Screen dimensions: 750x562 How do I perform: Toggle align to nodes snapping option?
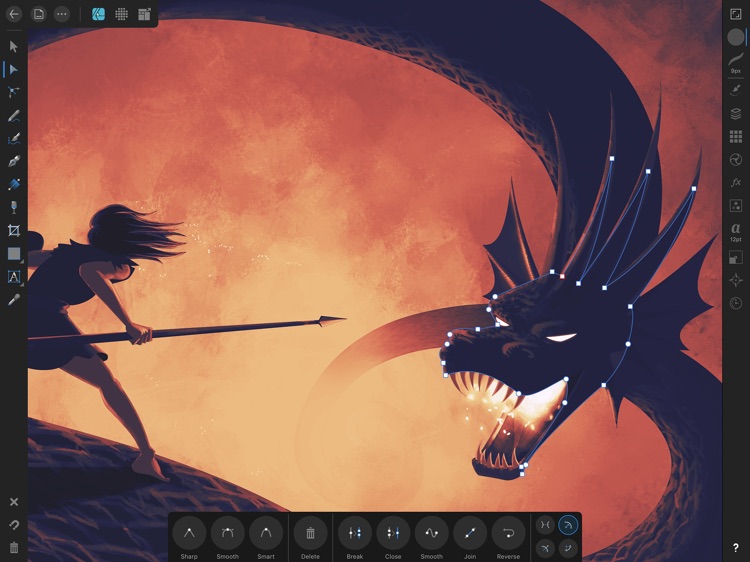click(x=545, y=525)
